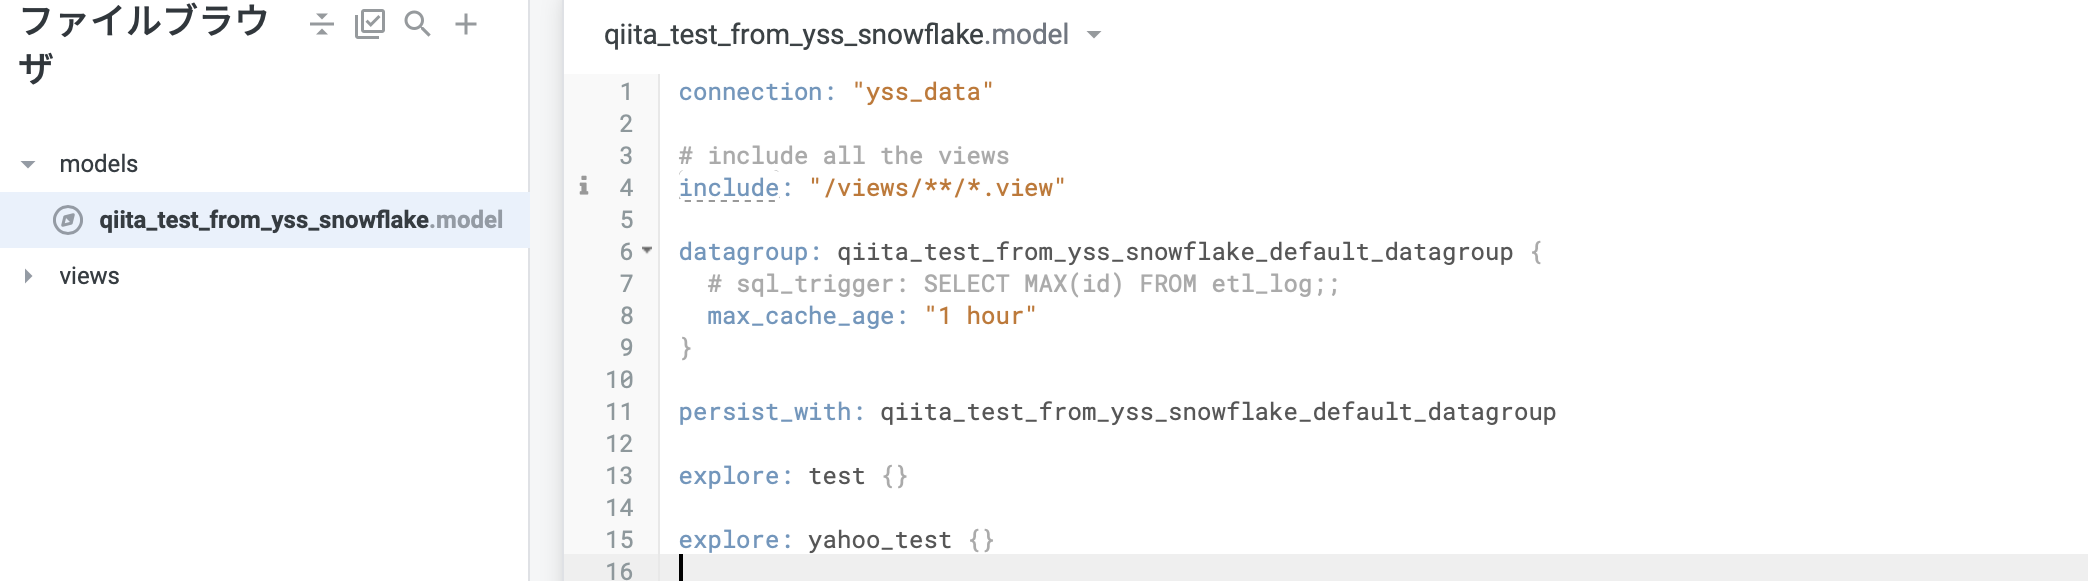The image size is (2088, 581).
Task: Click the connection "yss_data" string
Action: 923,92
